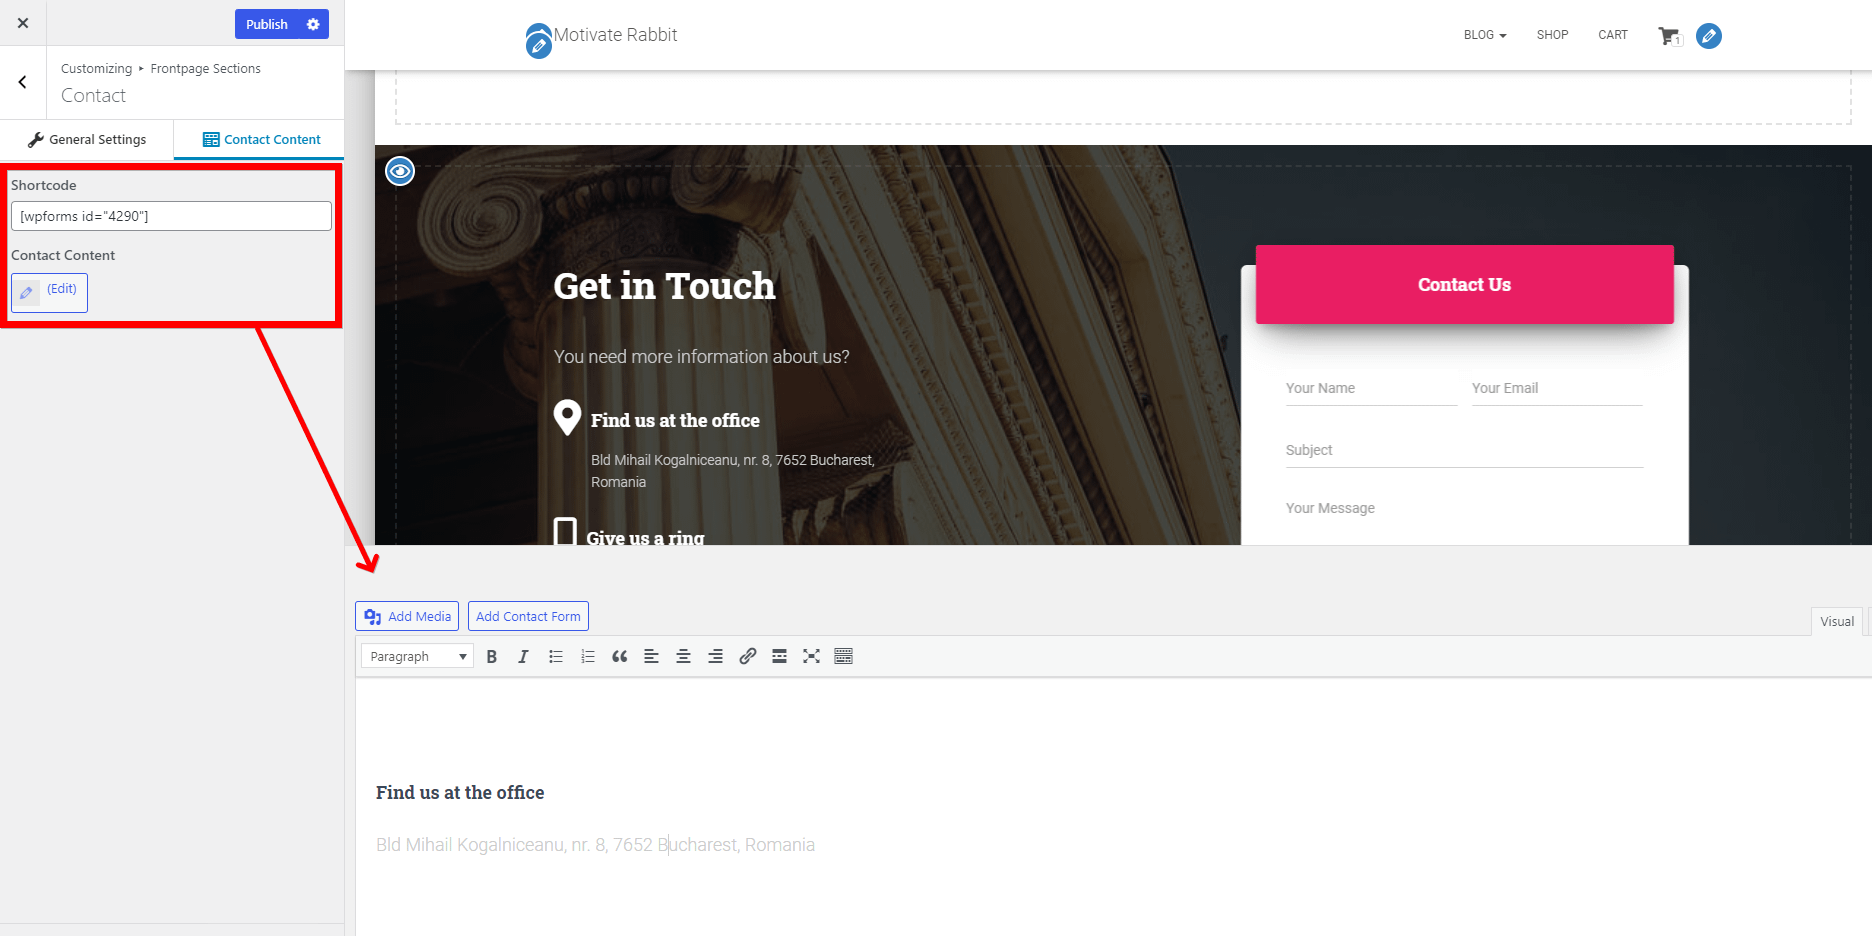The width and height of the screenshot is (1872, 936).
Task: Open the Paragraph format dropdown
Action: (417, 657)
